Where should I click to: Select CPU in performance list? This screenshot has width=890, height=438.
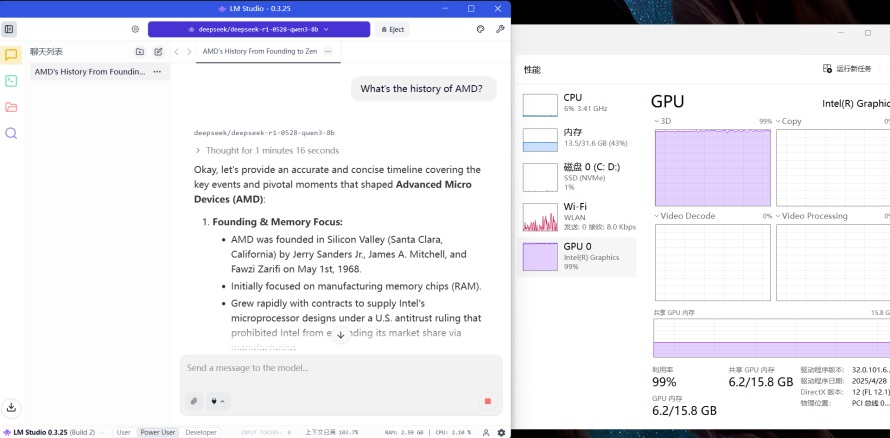578,103
